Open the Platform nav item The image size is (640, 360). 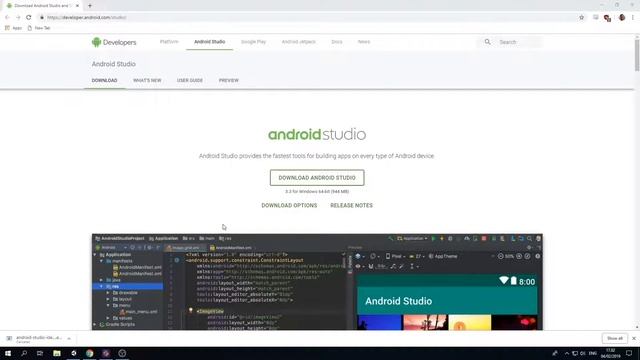pyautogui.click(x=169, y=42)
